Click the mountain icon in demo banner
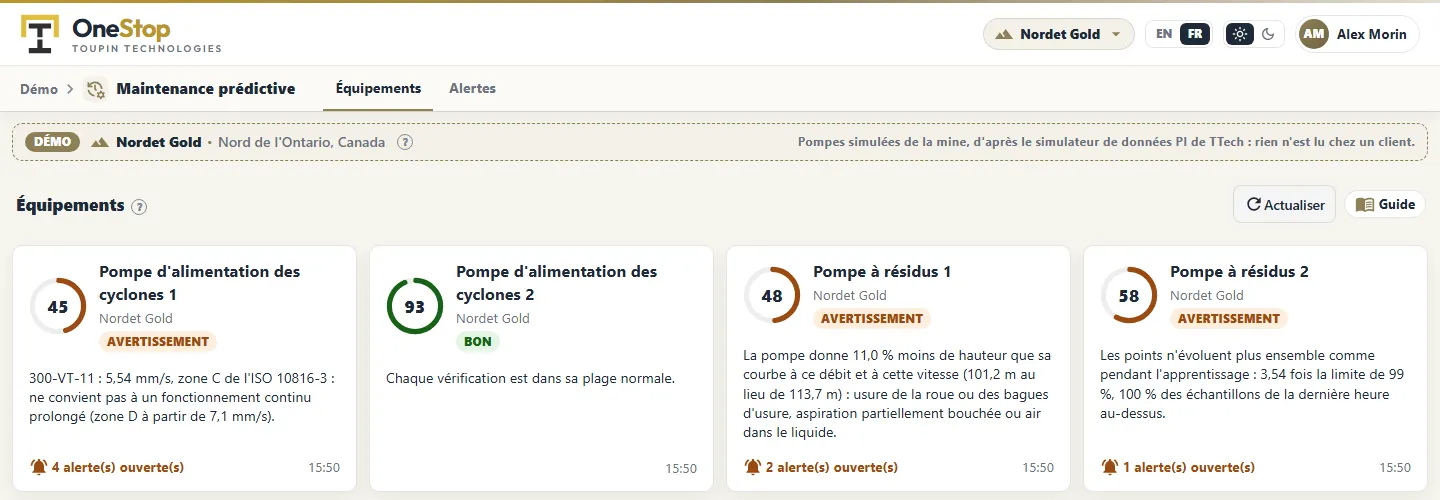 (100, 142)
